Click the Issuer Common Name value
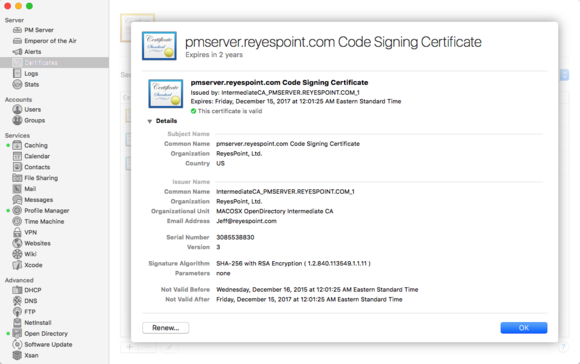The image size is (580, 364). click(285, 192)
